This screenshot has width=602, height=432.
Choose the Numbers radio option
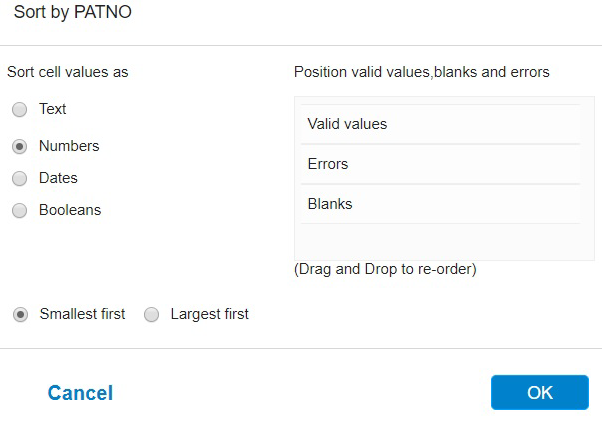[x=19, y=146]
